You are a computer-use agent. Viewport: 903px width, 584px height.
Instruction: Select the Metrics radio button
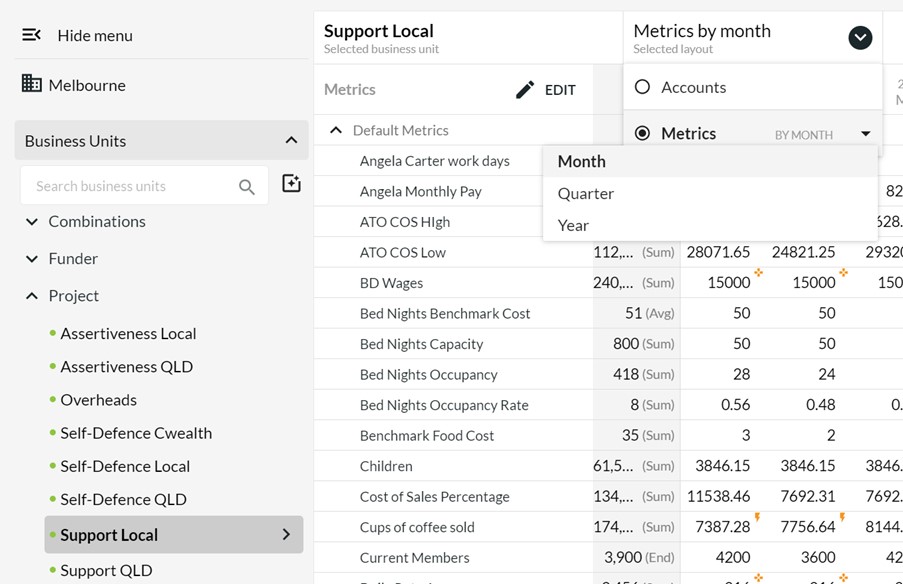click(x=642, y=134)
